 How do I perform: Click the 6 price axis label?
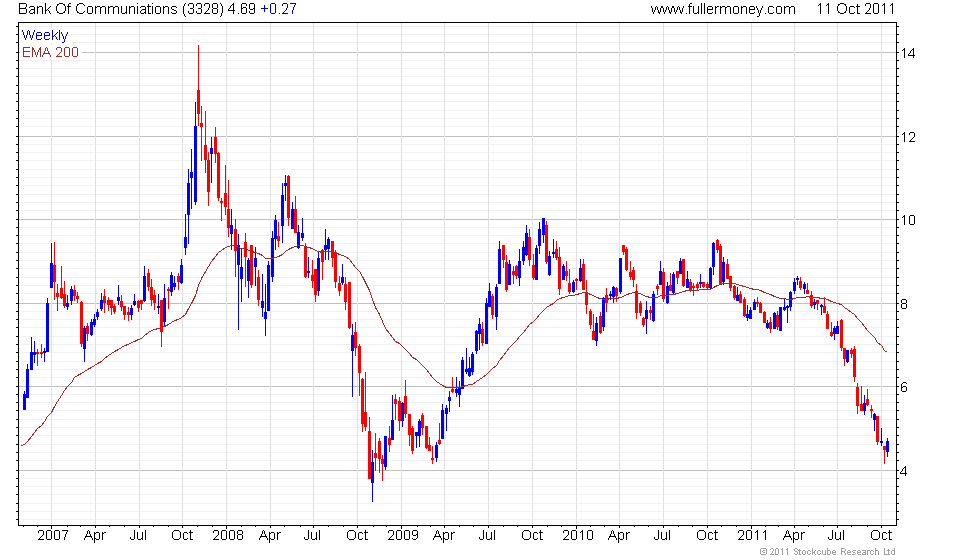pyautogui.click(x=904, y=388)
